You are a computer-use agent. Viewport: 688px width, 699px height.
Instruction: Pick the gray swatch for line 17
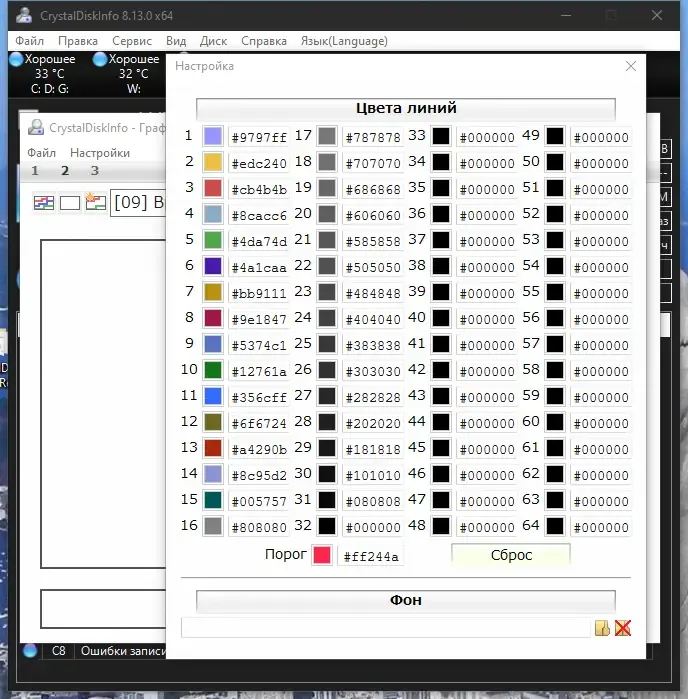coord(327,136)
